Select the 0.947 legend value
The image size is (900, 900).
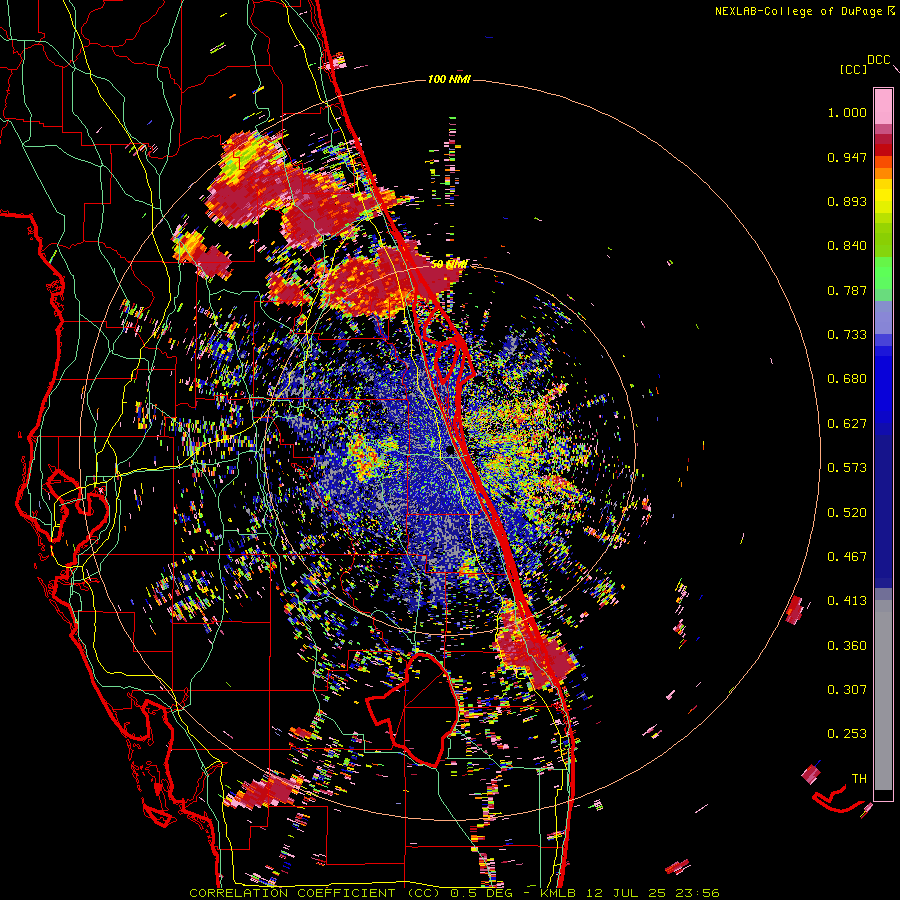[x=847, y=157]
